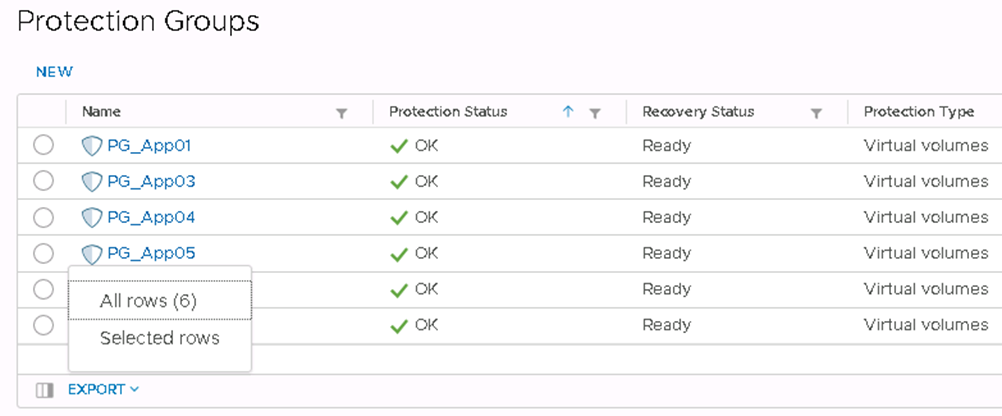Open the Recovery Status column filter
The width and height of the screenshot is (1002, 416).
tap(816, 113)
